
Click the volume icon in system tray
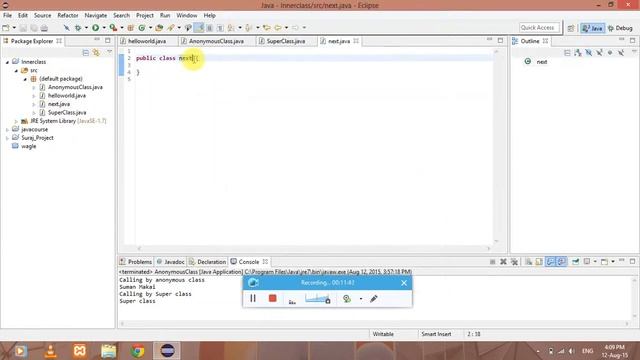pyautogui.click(x=572, y=351)
